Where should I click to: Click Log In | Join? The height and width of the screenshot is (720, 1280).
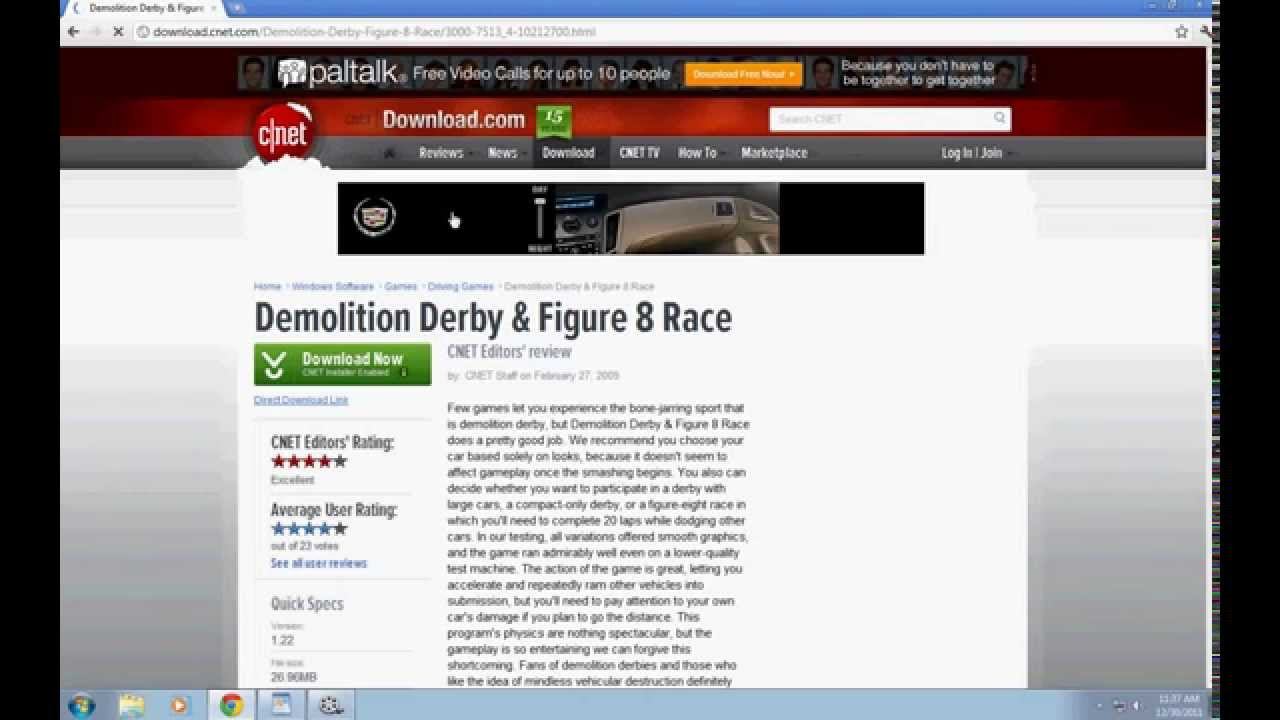pyautogui.click(x=972, y=153)
